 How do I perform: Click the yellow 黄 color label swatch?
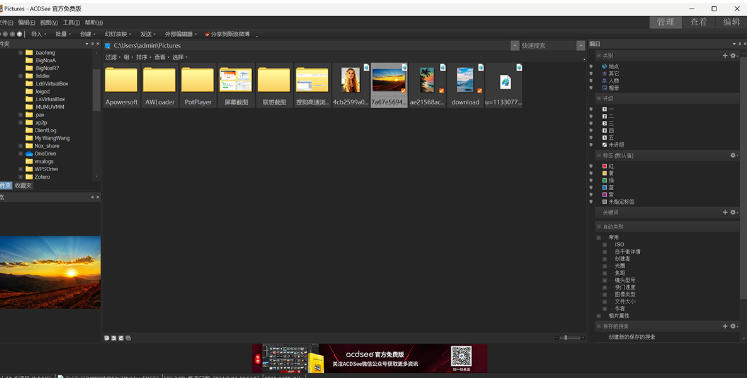(x=605, y=174)
